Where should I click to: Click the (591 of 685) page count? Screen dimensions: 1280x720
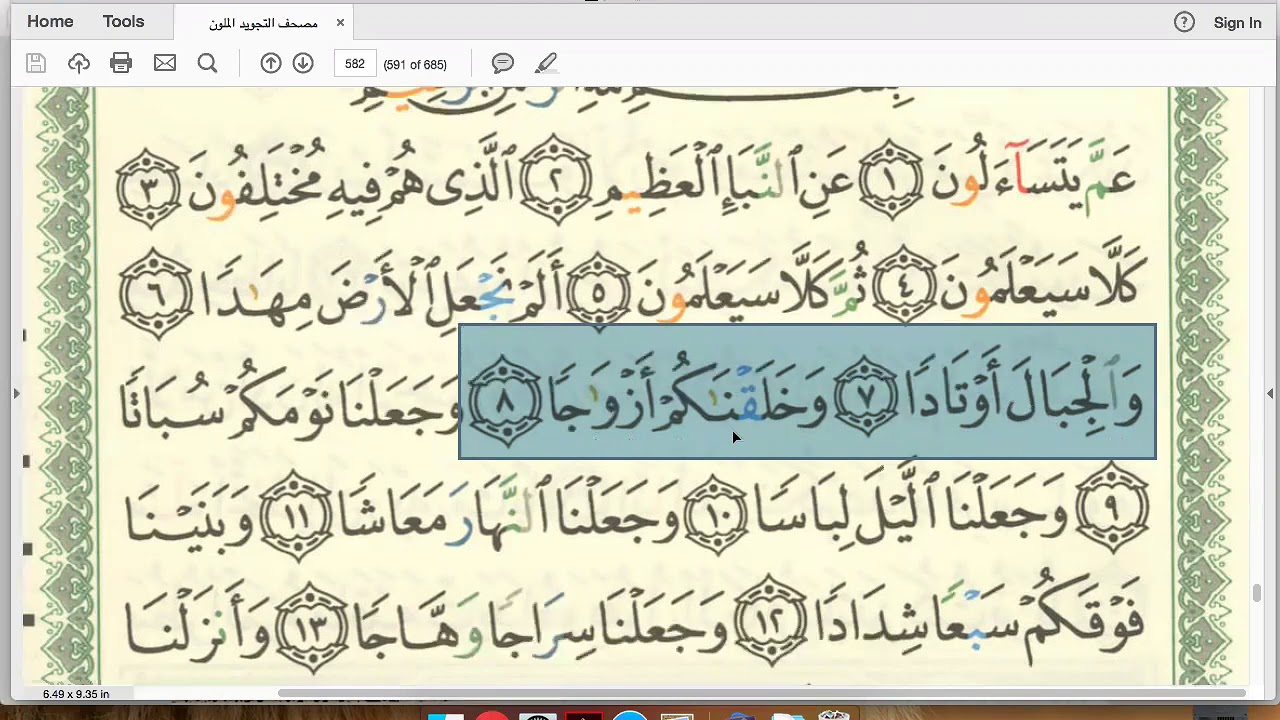(x=415, y=65)
